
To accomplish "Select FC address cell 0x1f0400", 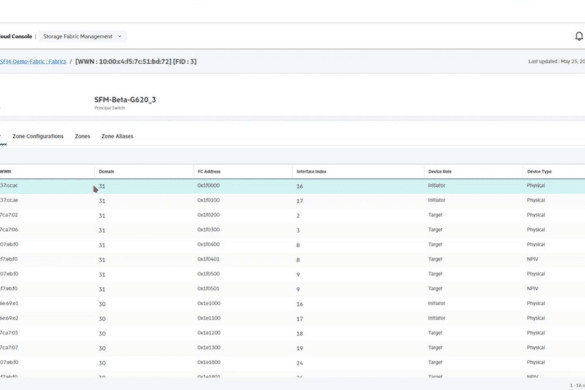I will (x=209, y=244).
